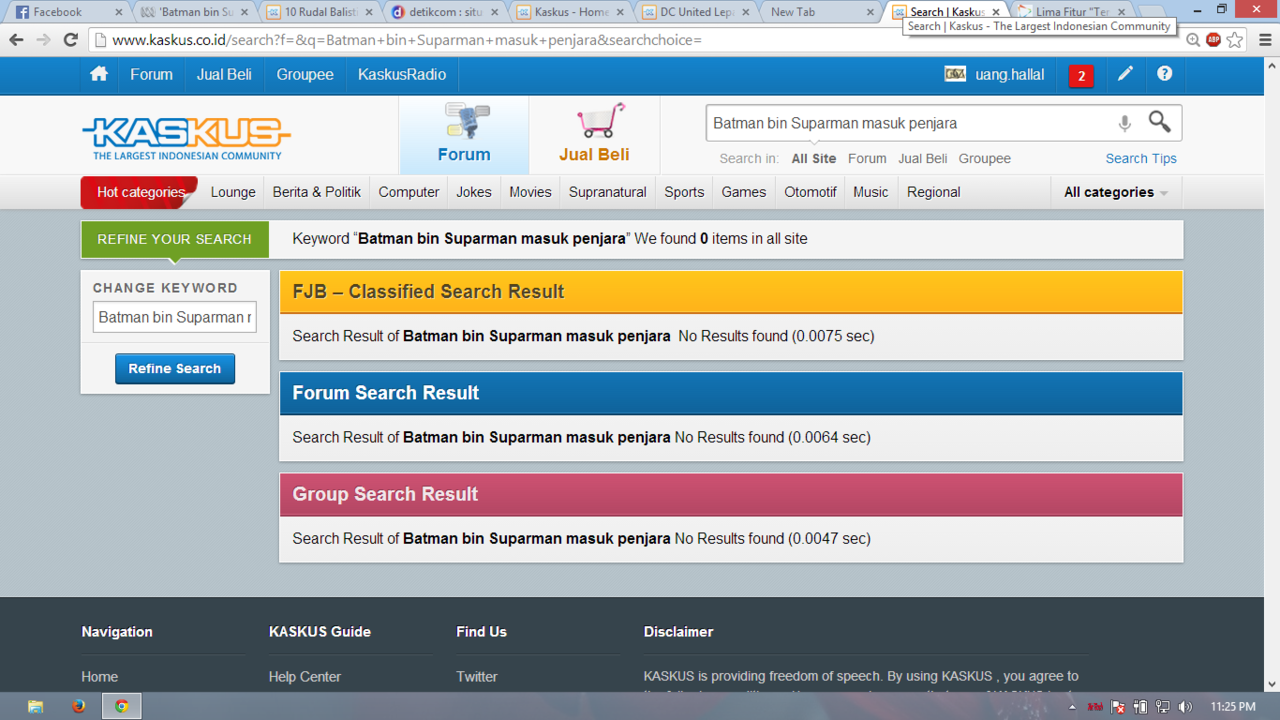Viewport: 1280px width, 720px height.
Task: Open the network tray icon
Action: point(1163,707)
